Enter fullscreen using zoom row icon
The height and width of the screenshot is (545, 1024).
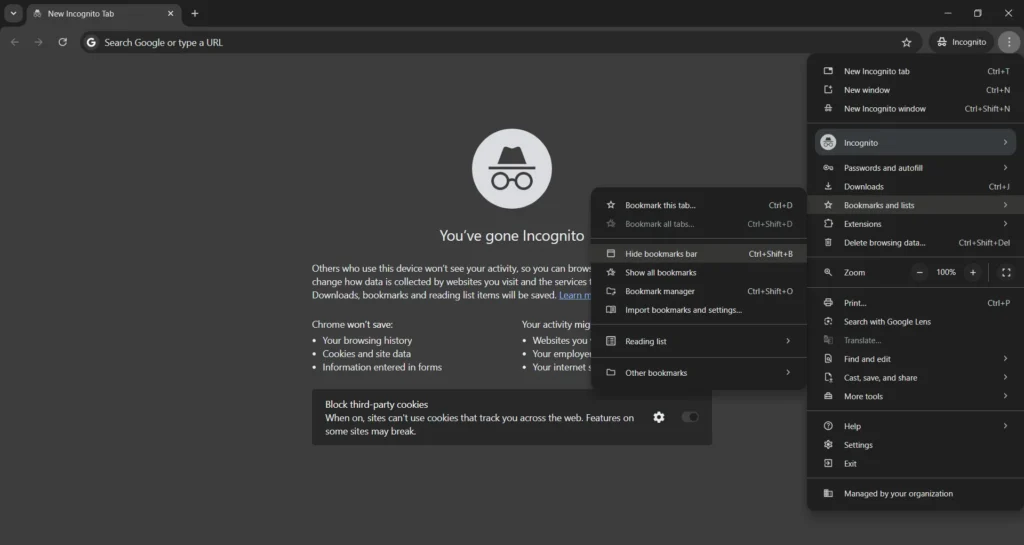pyautogui.click(x=1006, y=273)
